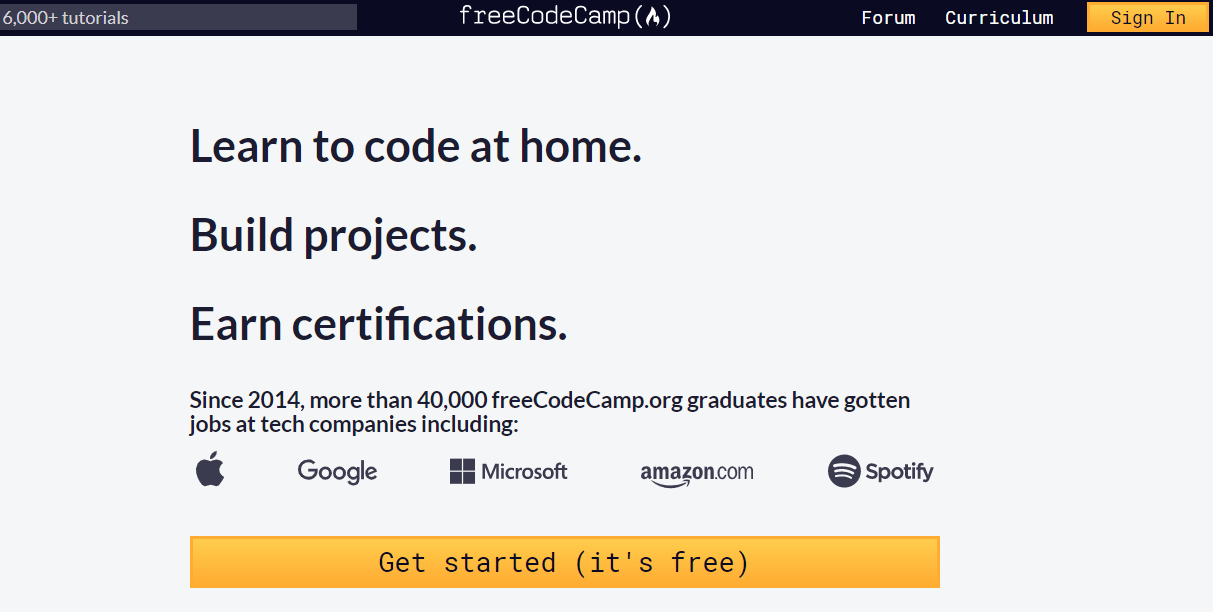This screenshot has height=612, width=1213.
Task: Click the flame icon in freeCodeCamp logo
Action: (653, 17)
